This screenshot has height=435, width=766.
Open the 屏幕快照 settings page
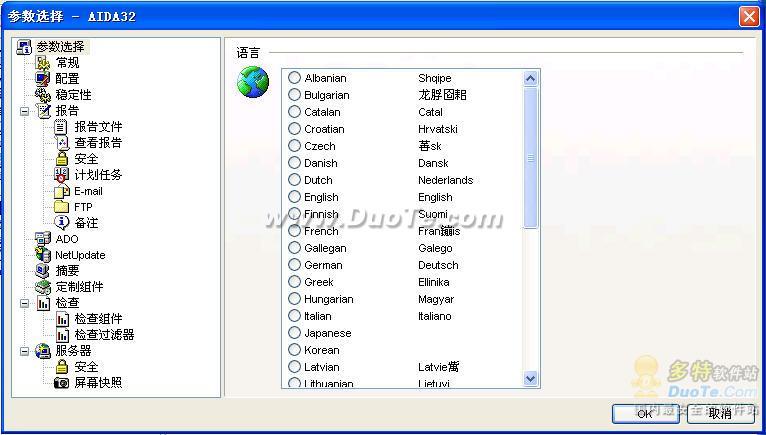(x=98, y=383)
